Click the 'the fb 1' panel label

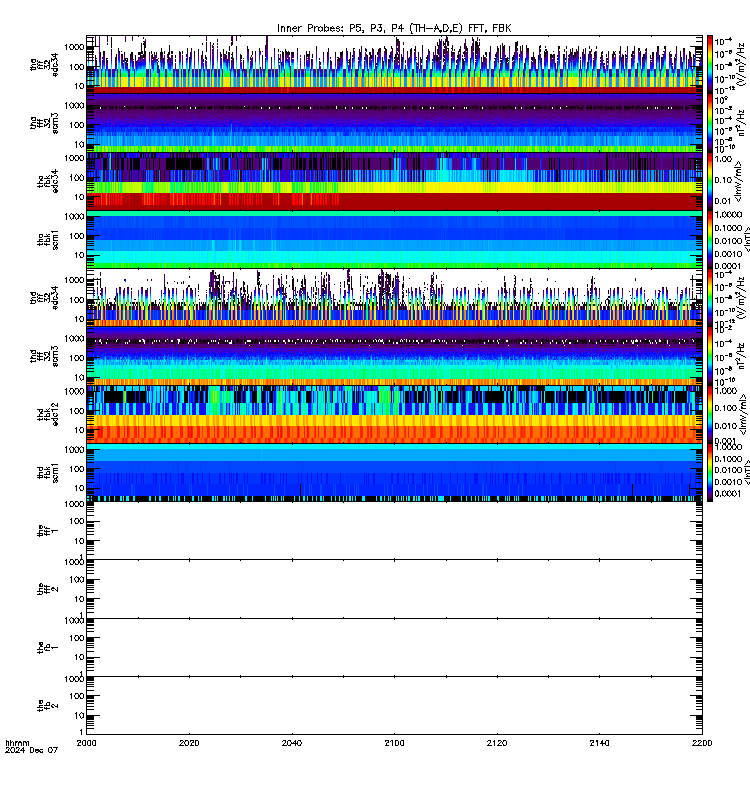48,647
